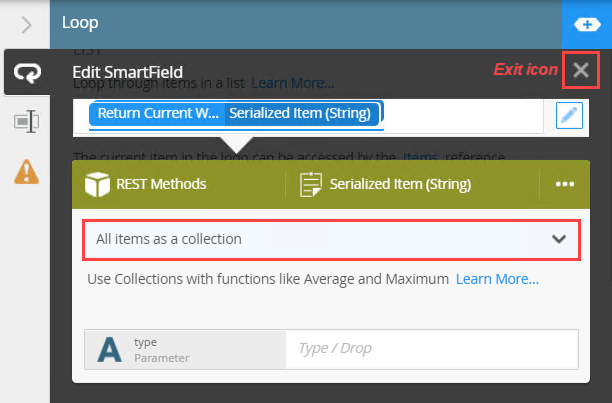Viewport: 612px width, 403px height.
Task: Click the Serialized Item clipboard icon
Action: [310, 184]
